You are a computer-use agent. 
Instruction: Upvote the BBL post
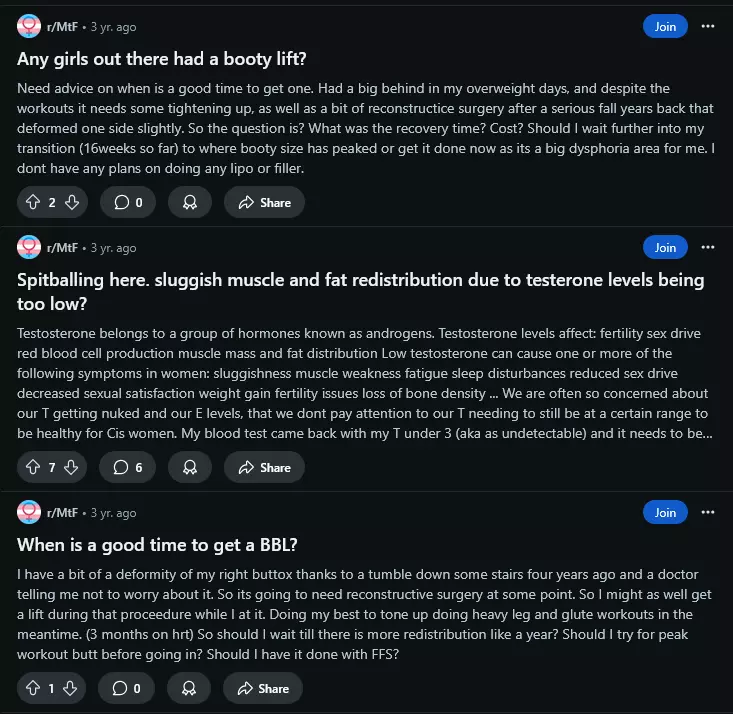point(32,688)
